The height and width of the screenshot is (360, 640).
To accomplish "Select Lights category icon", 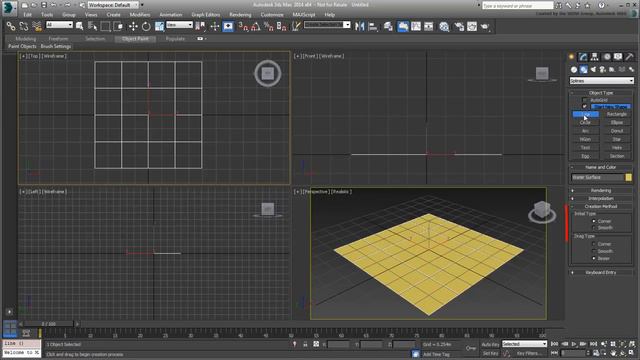I will pyautogui.click(x=593, y=70).
